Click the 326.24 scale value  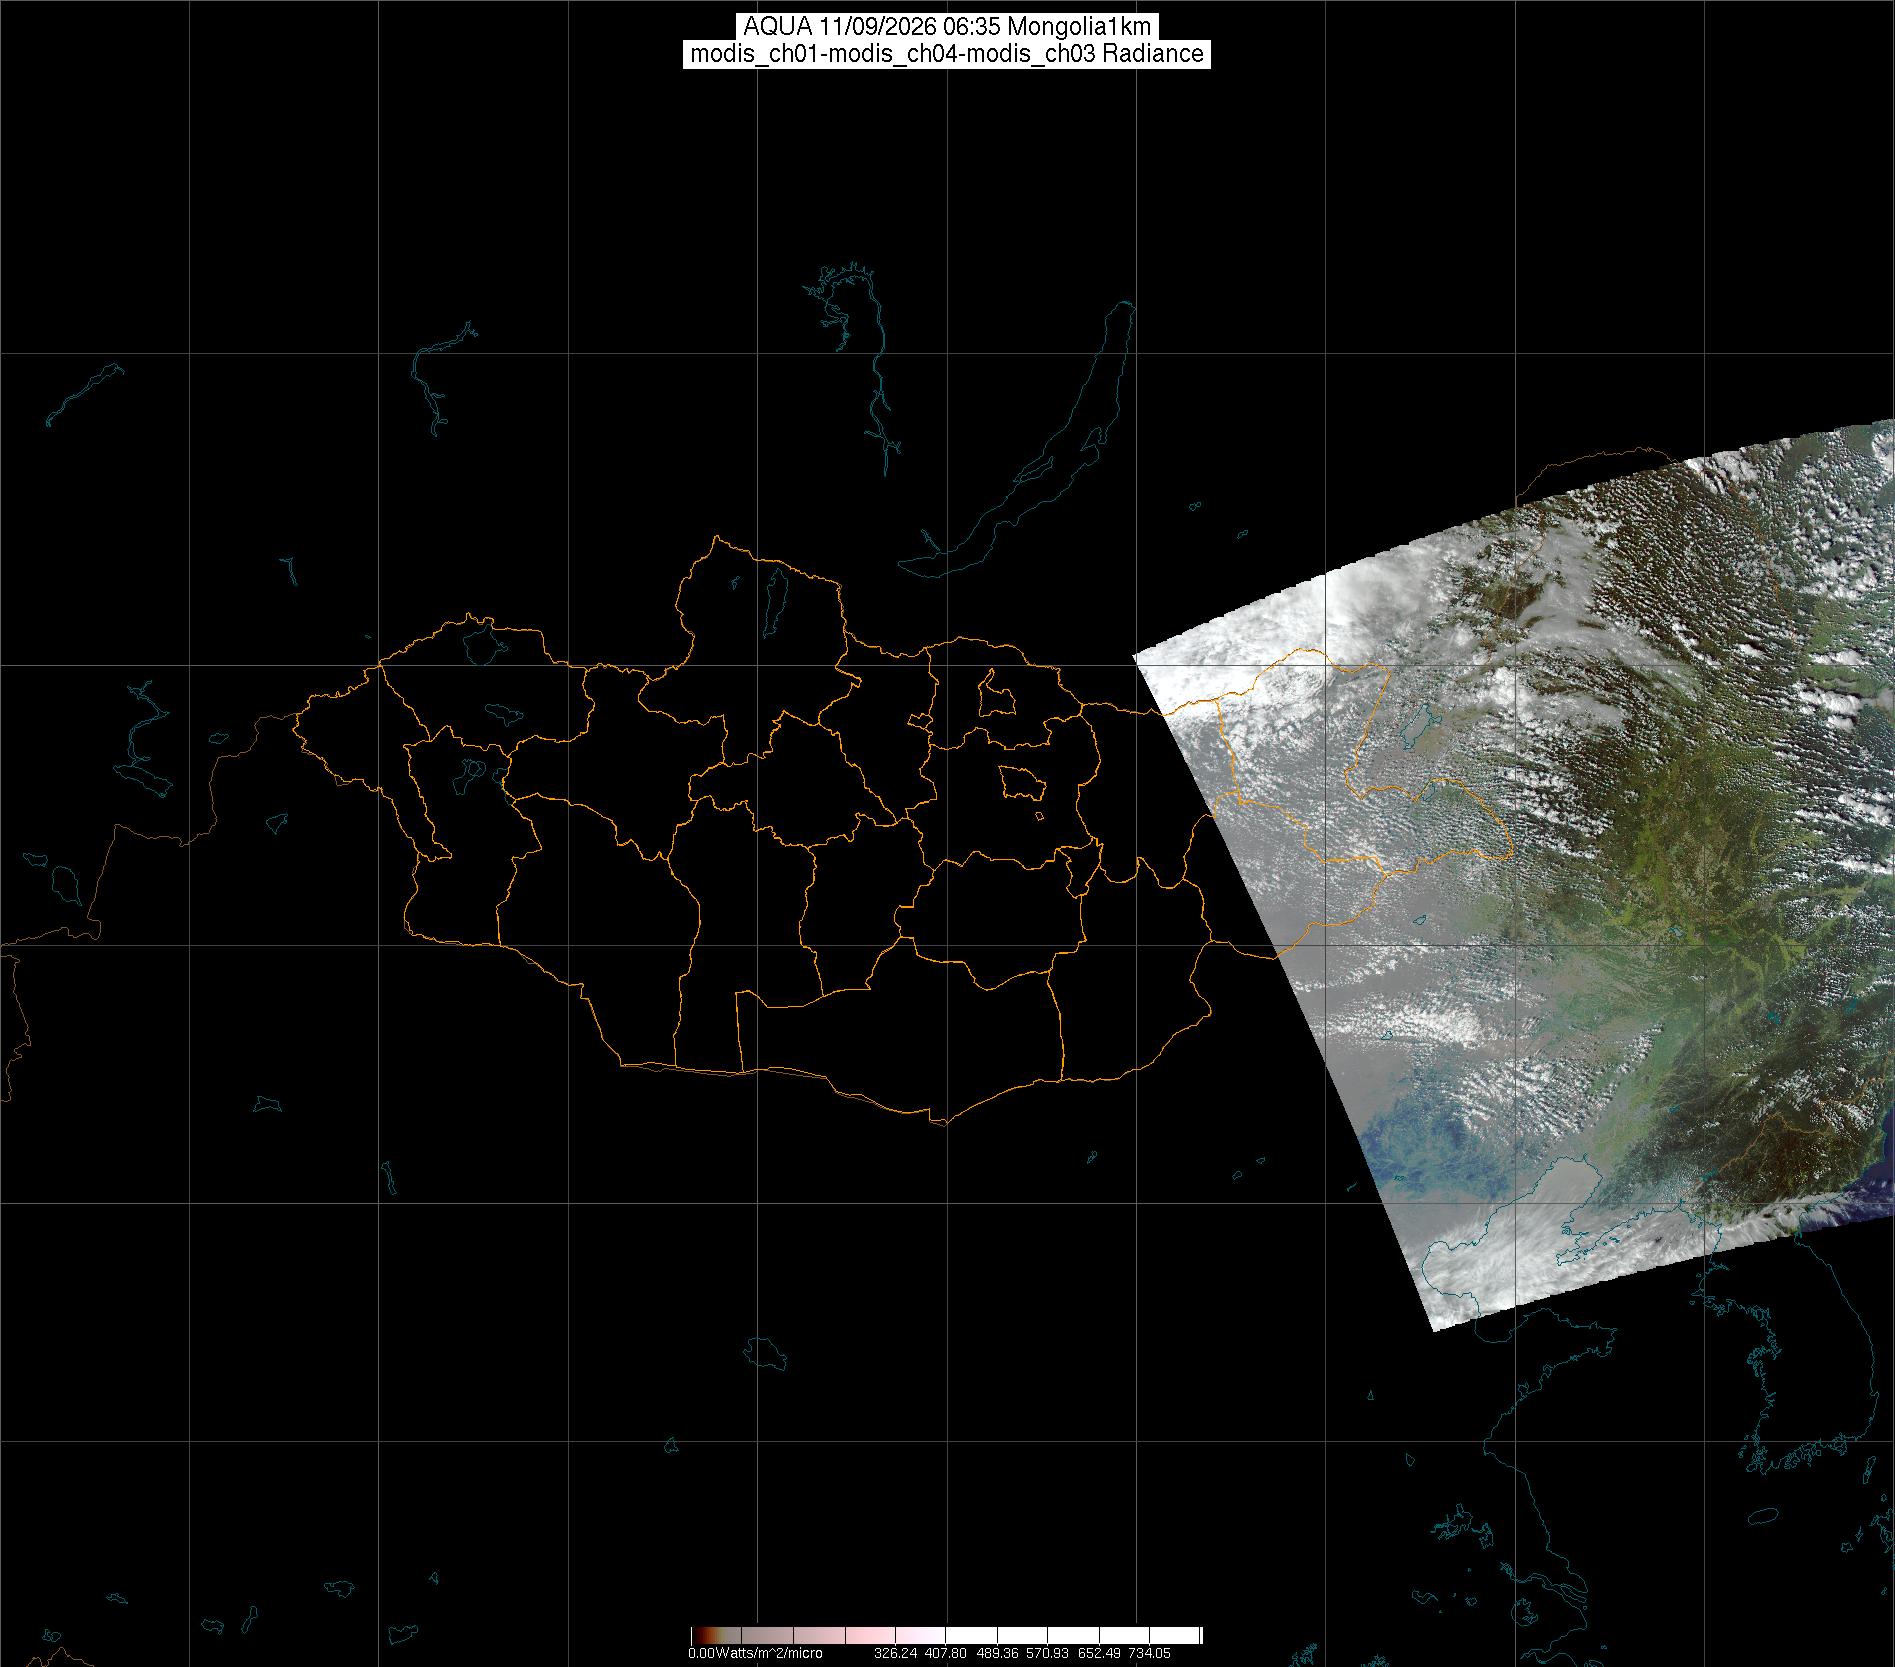[x=895, y=1654]
